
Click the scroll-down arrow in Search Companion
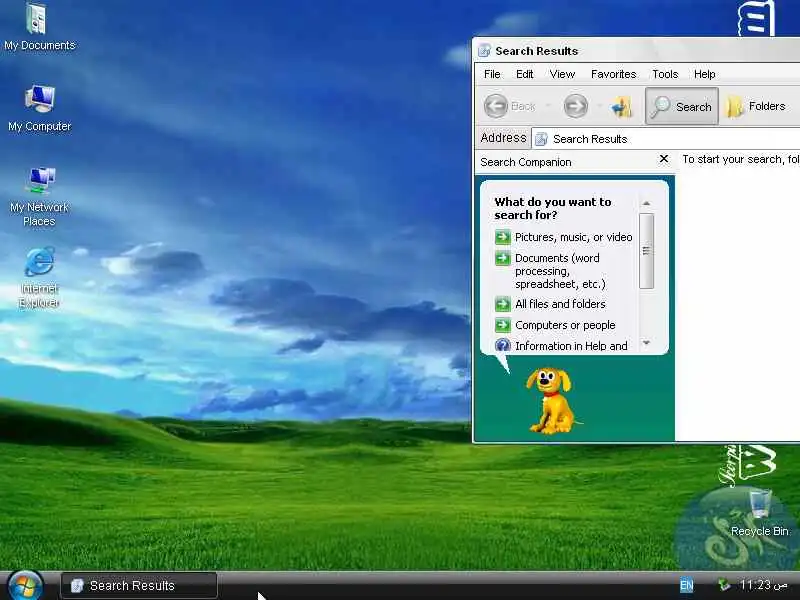646,343
